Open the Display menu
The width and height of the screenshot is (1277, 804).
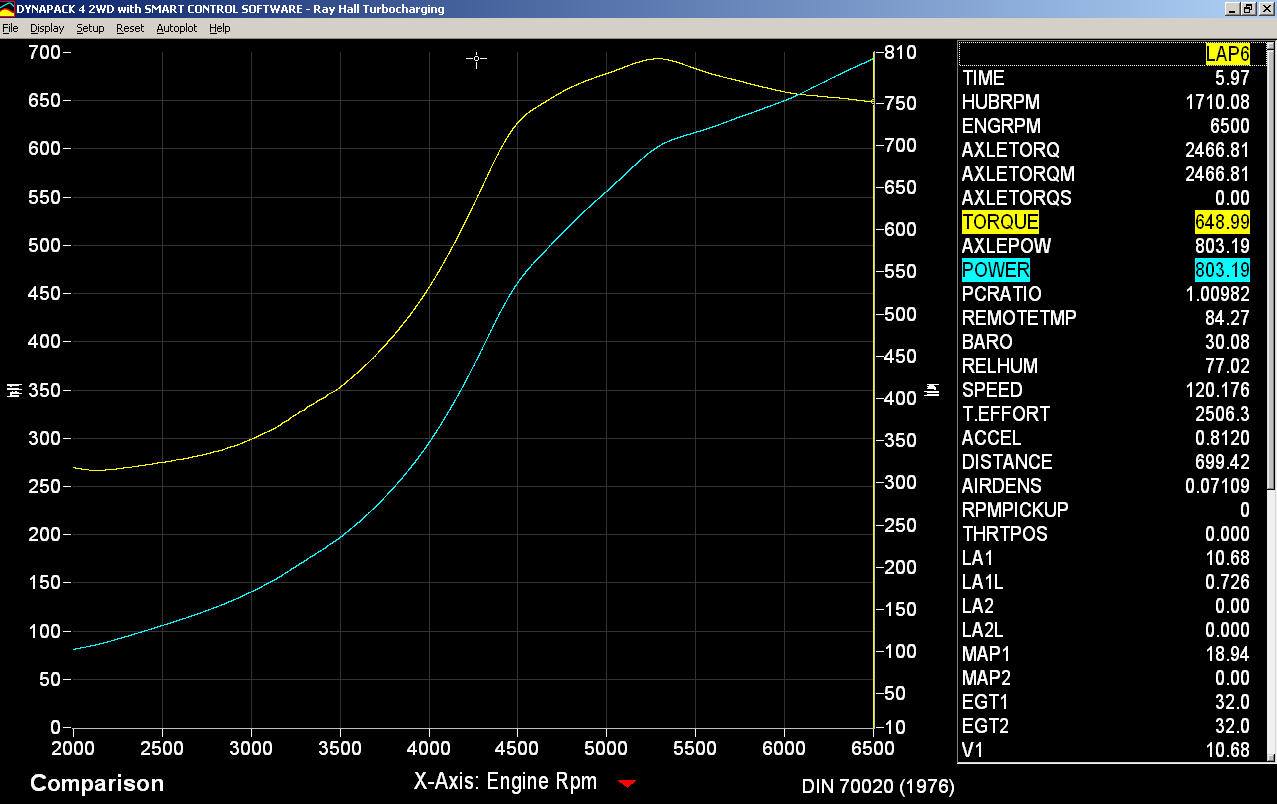point(47,28)
